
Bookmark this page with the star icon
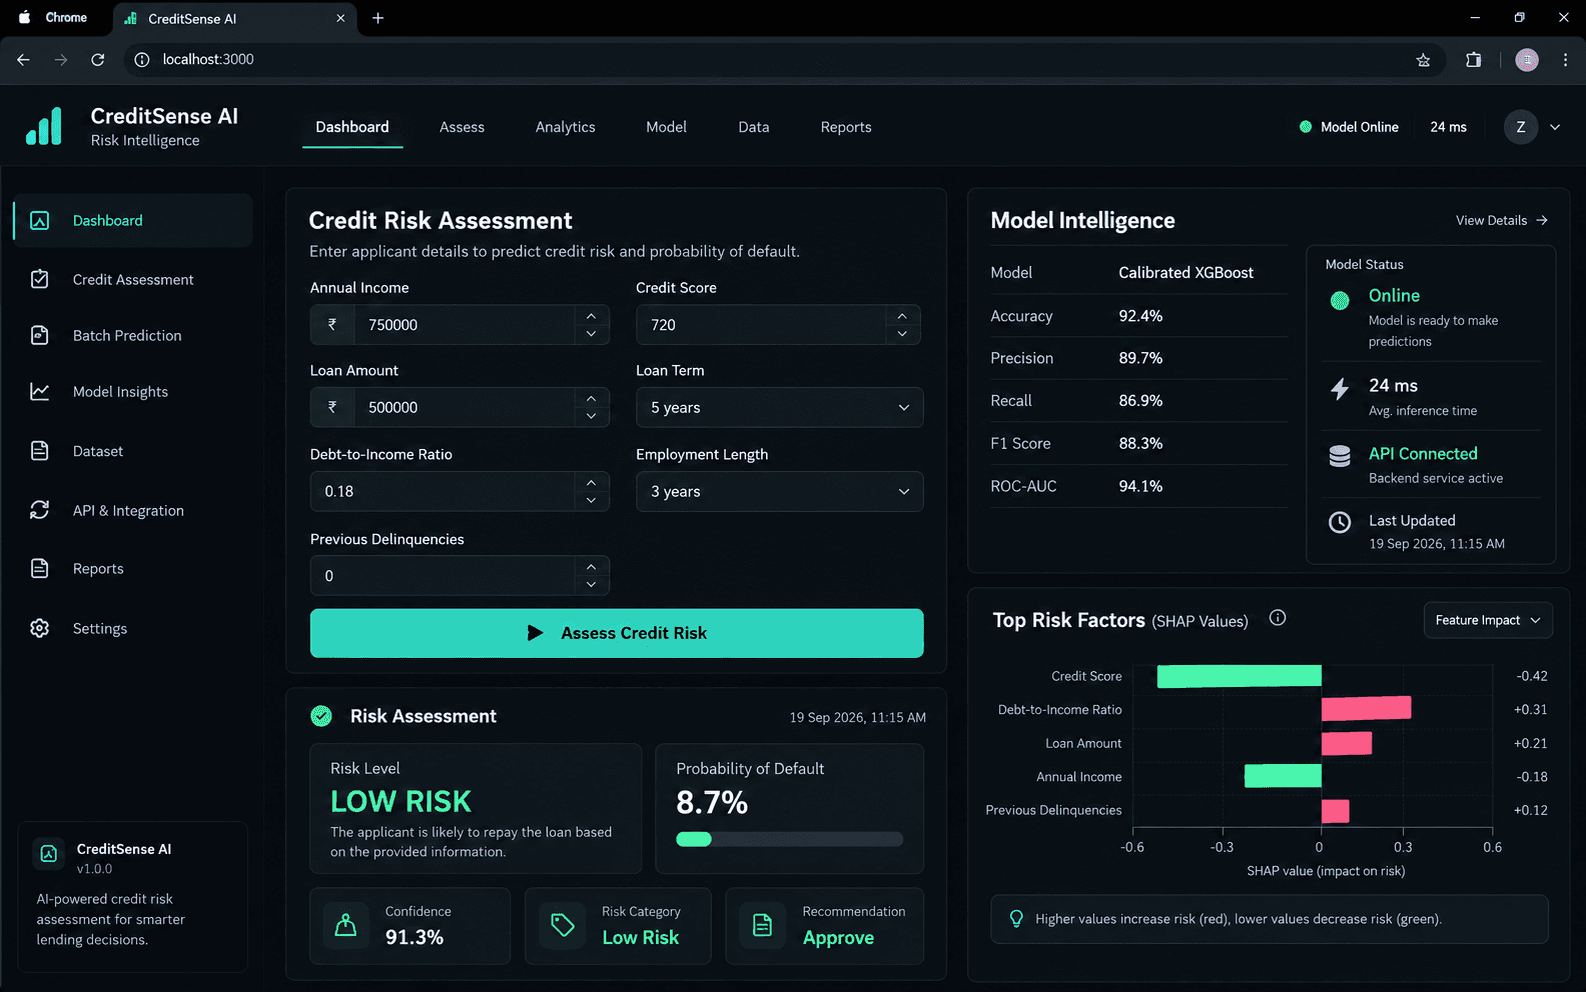click(x=1423, y=60)
